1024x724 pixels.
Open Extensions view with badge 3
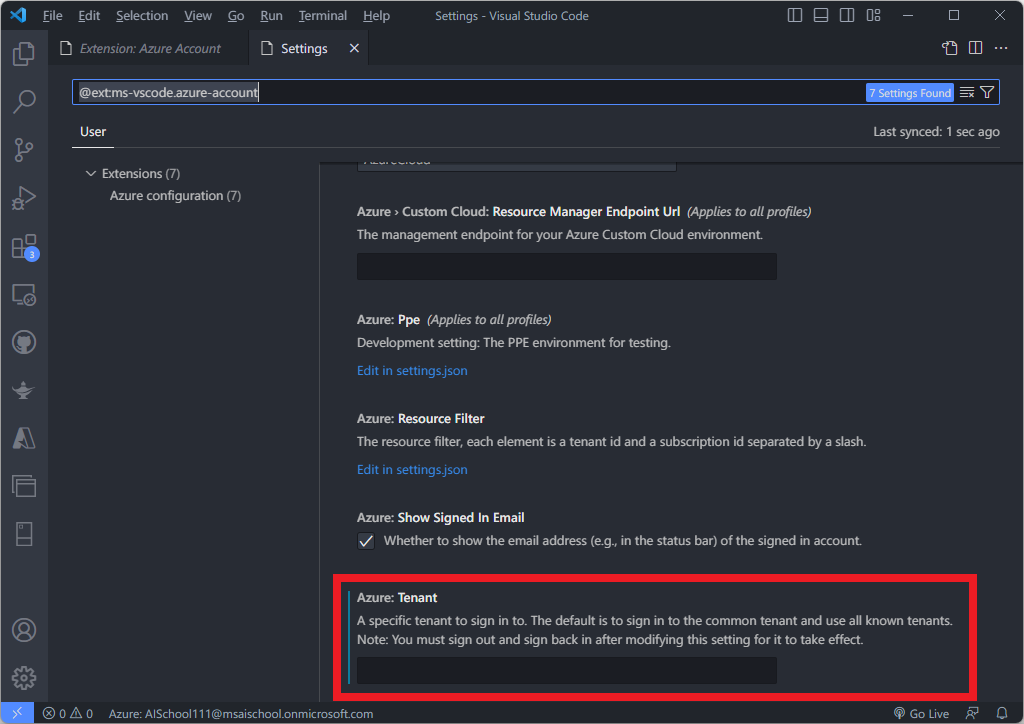(x=24, y=247)
